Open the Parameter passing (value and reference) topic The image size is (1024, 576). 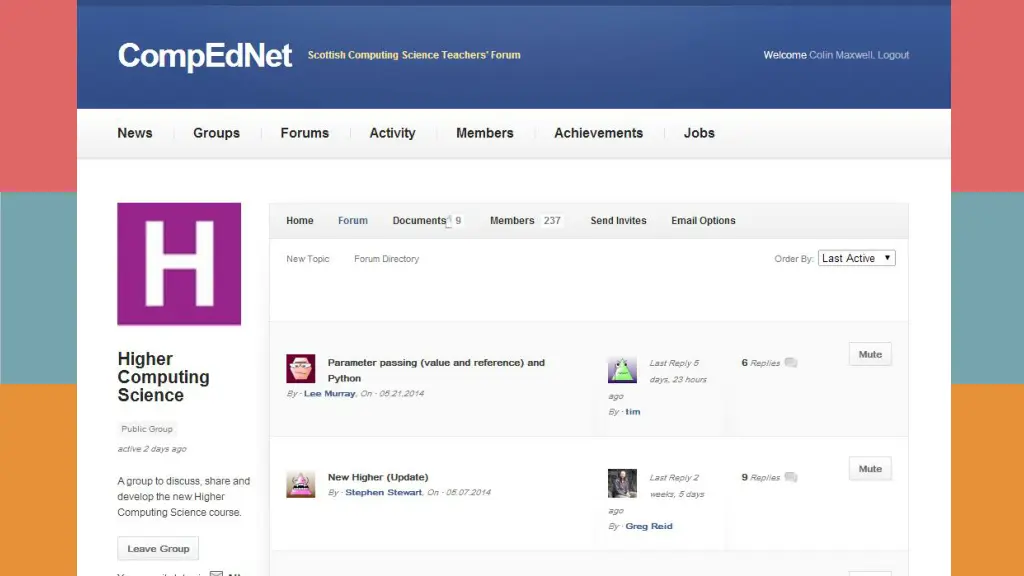[x=436, y=370]
